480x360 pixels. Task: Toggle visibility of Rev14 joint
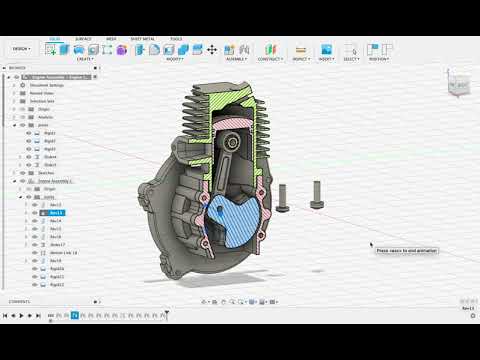pyautogui.click(x=35, y=221)
